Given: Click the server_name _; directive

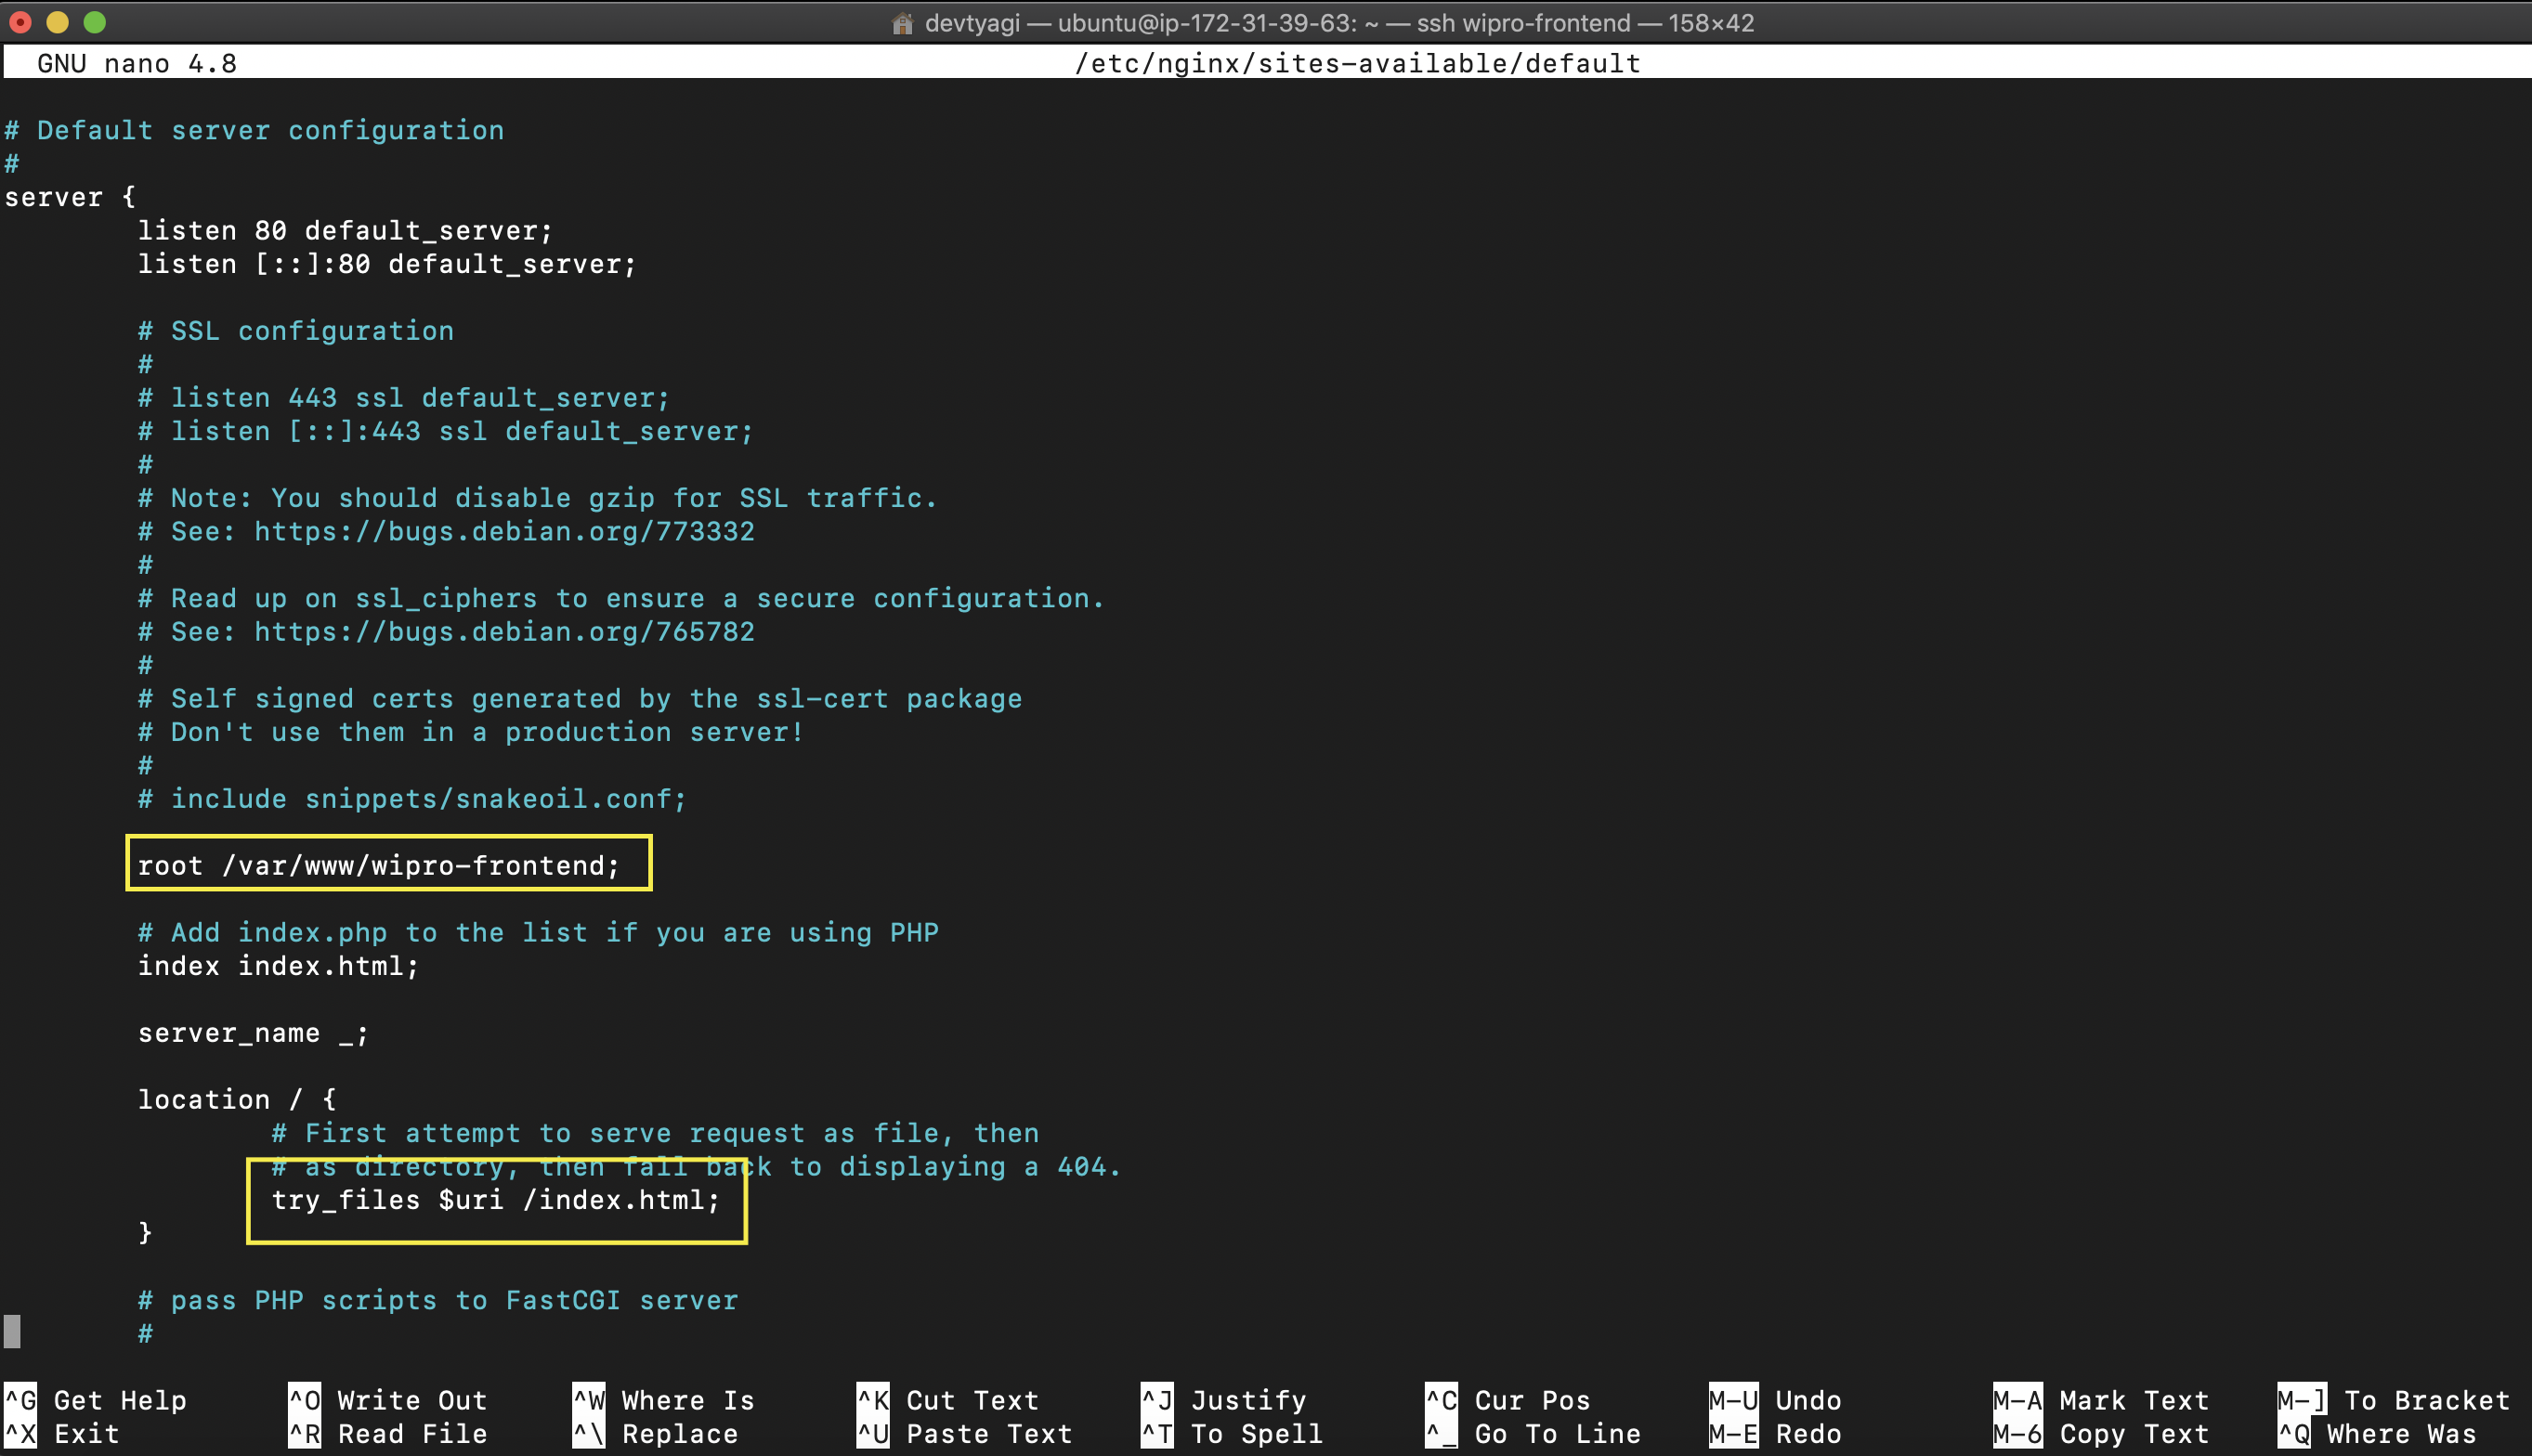Looking at the screenshot, I should (x=253, y=1033).
